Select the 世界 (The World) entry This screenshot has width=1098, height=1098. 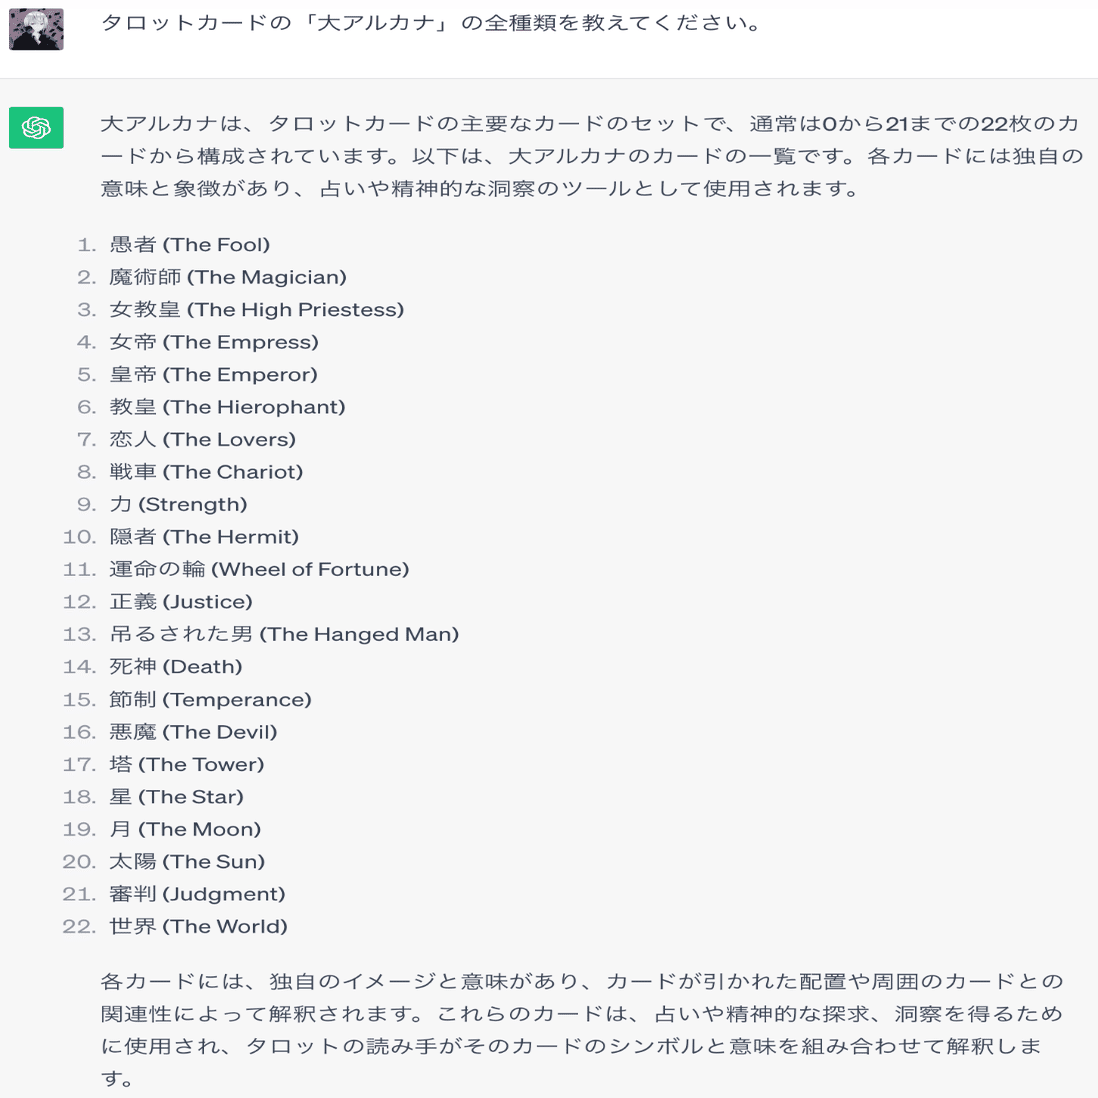(198, 926)
